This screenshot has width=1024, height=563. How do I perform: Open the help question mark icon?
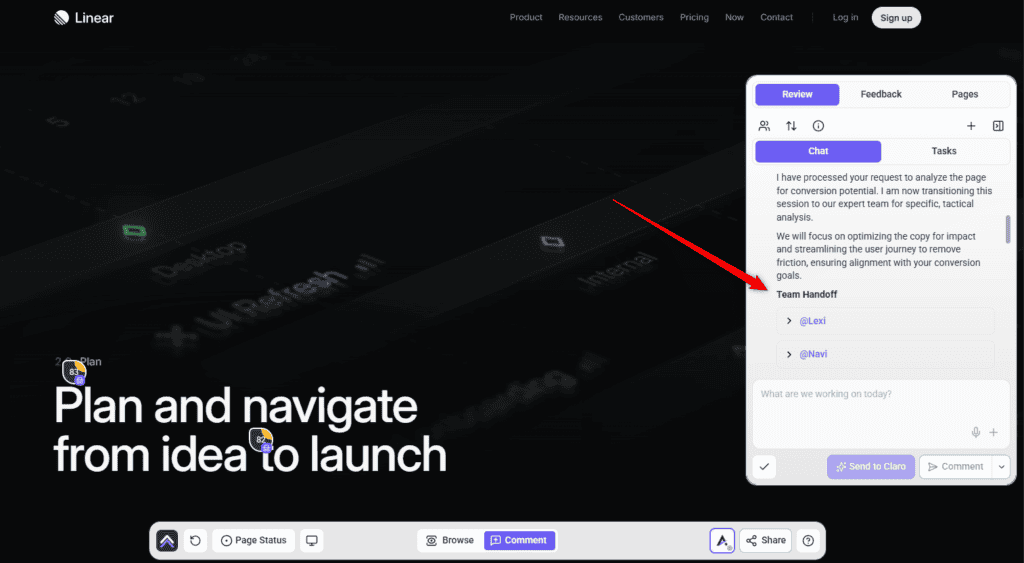coord(808,540)
